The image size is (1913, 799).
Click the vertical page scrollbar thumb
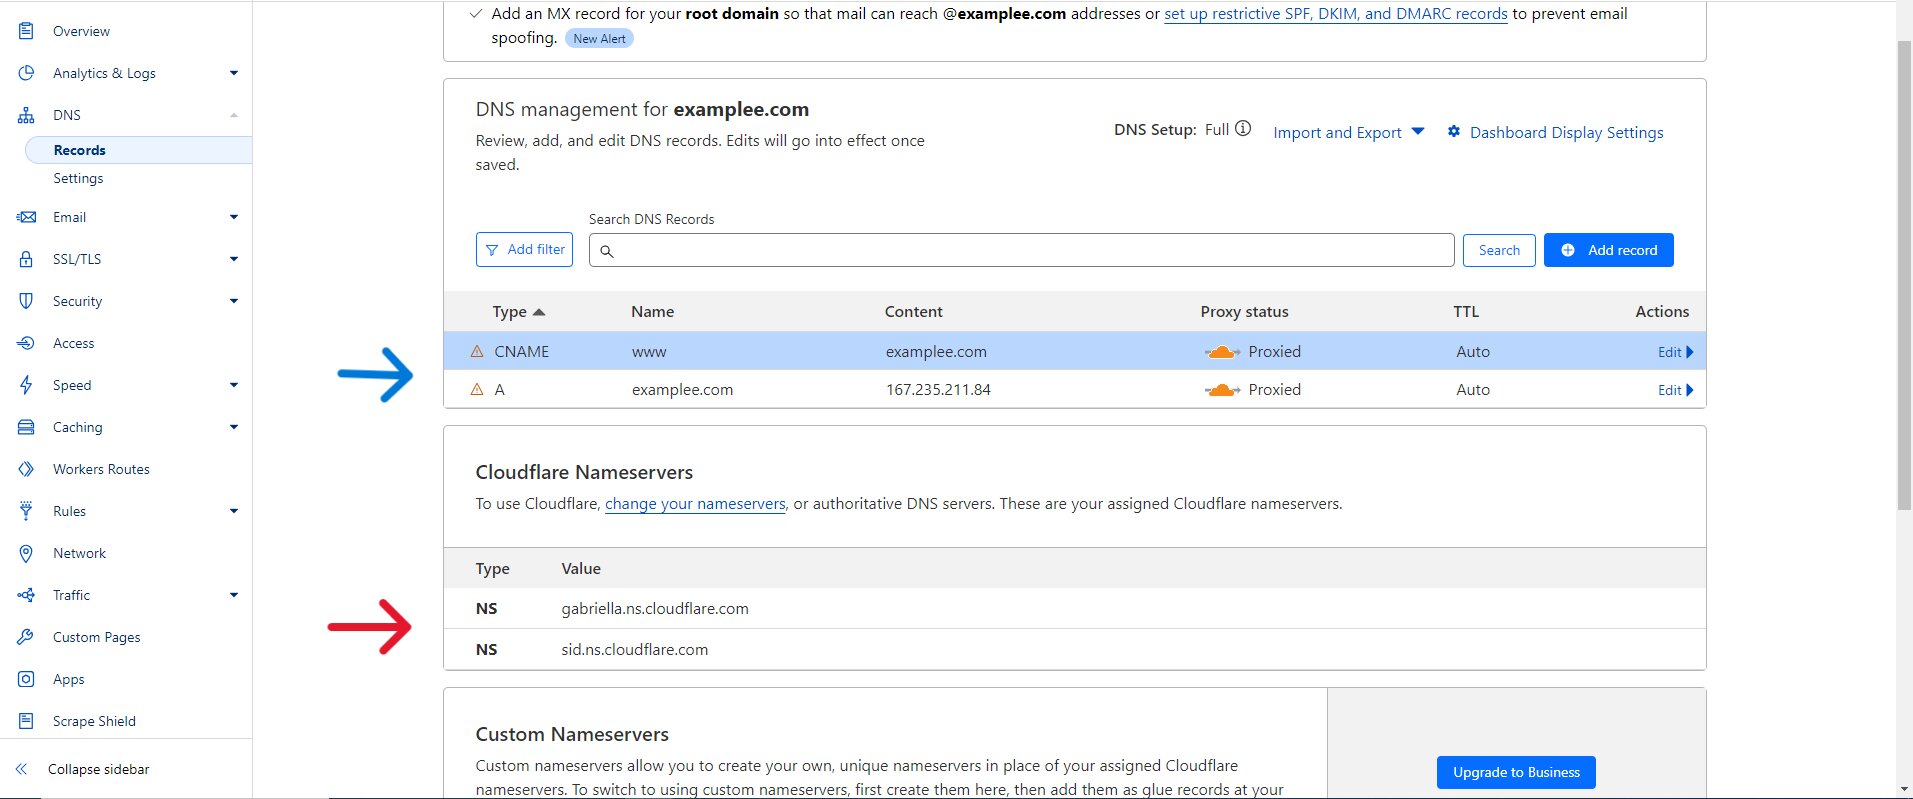coord(1905,275)
